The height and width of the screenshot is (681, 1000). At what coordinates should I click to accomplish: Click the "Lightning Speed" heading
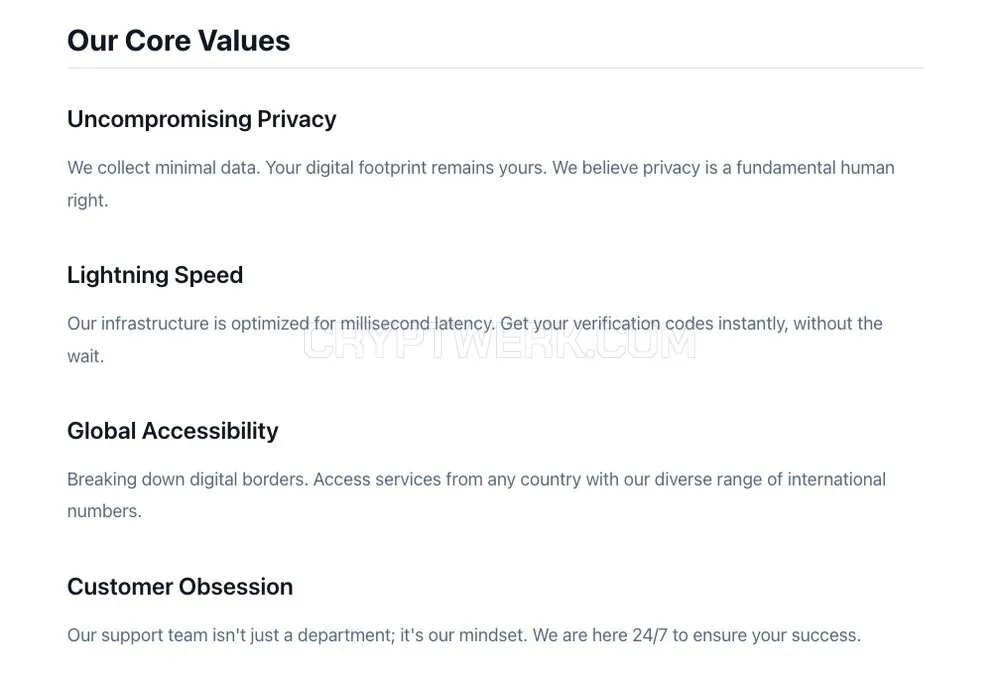click(x=155, y=275)
